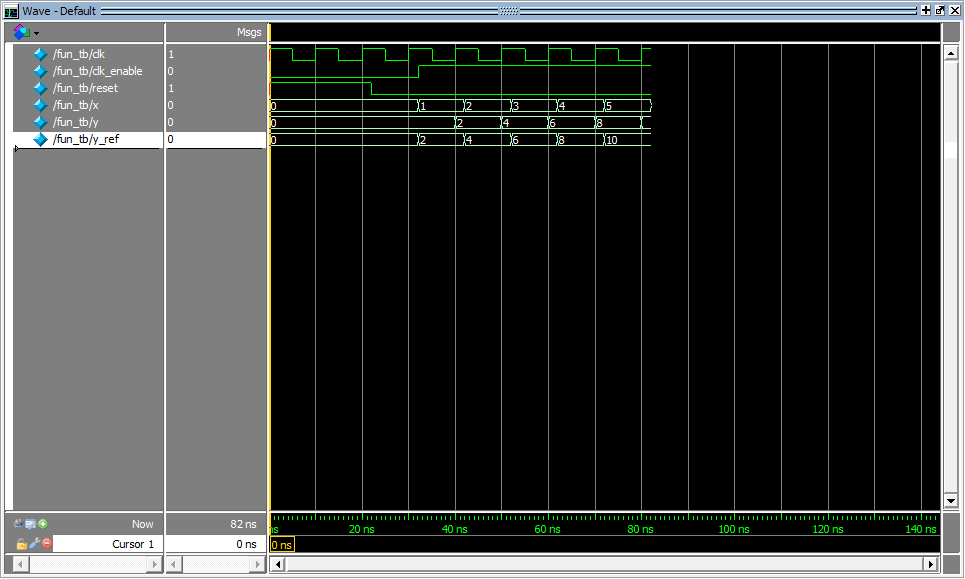Open the signal objects dropdown arrow
This screenshot has height=579, width=965.
click(36, 33)
